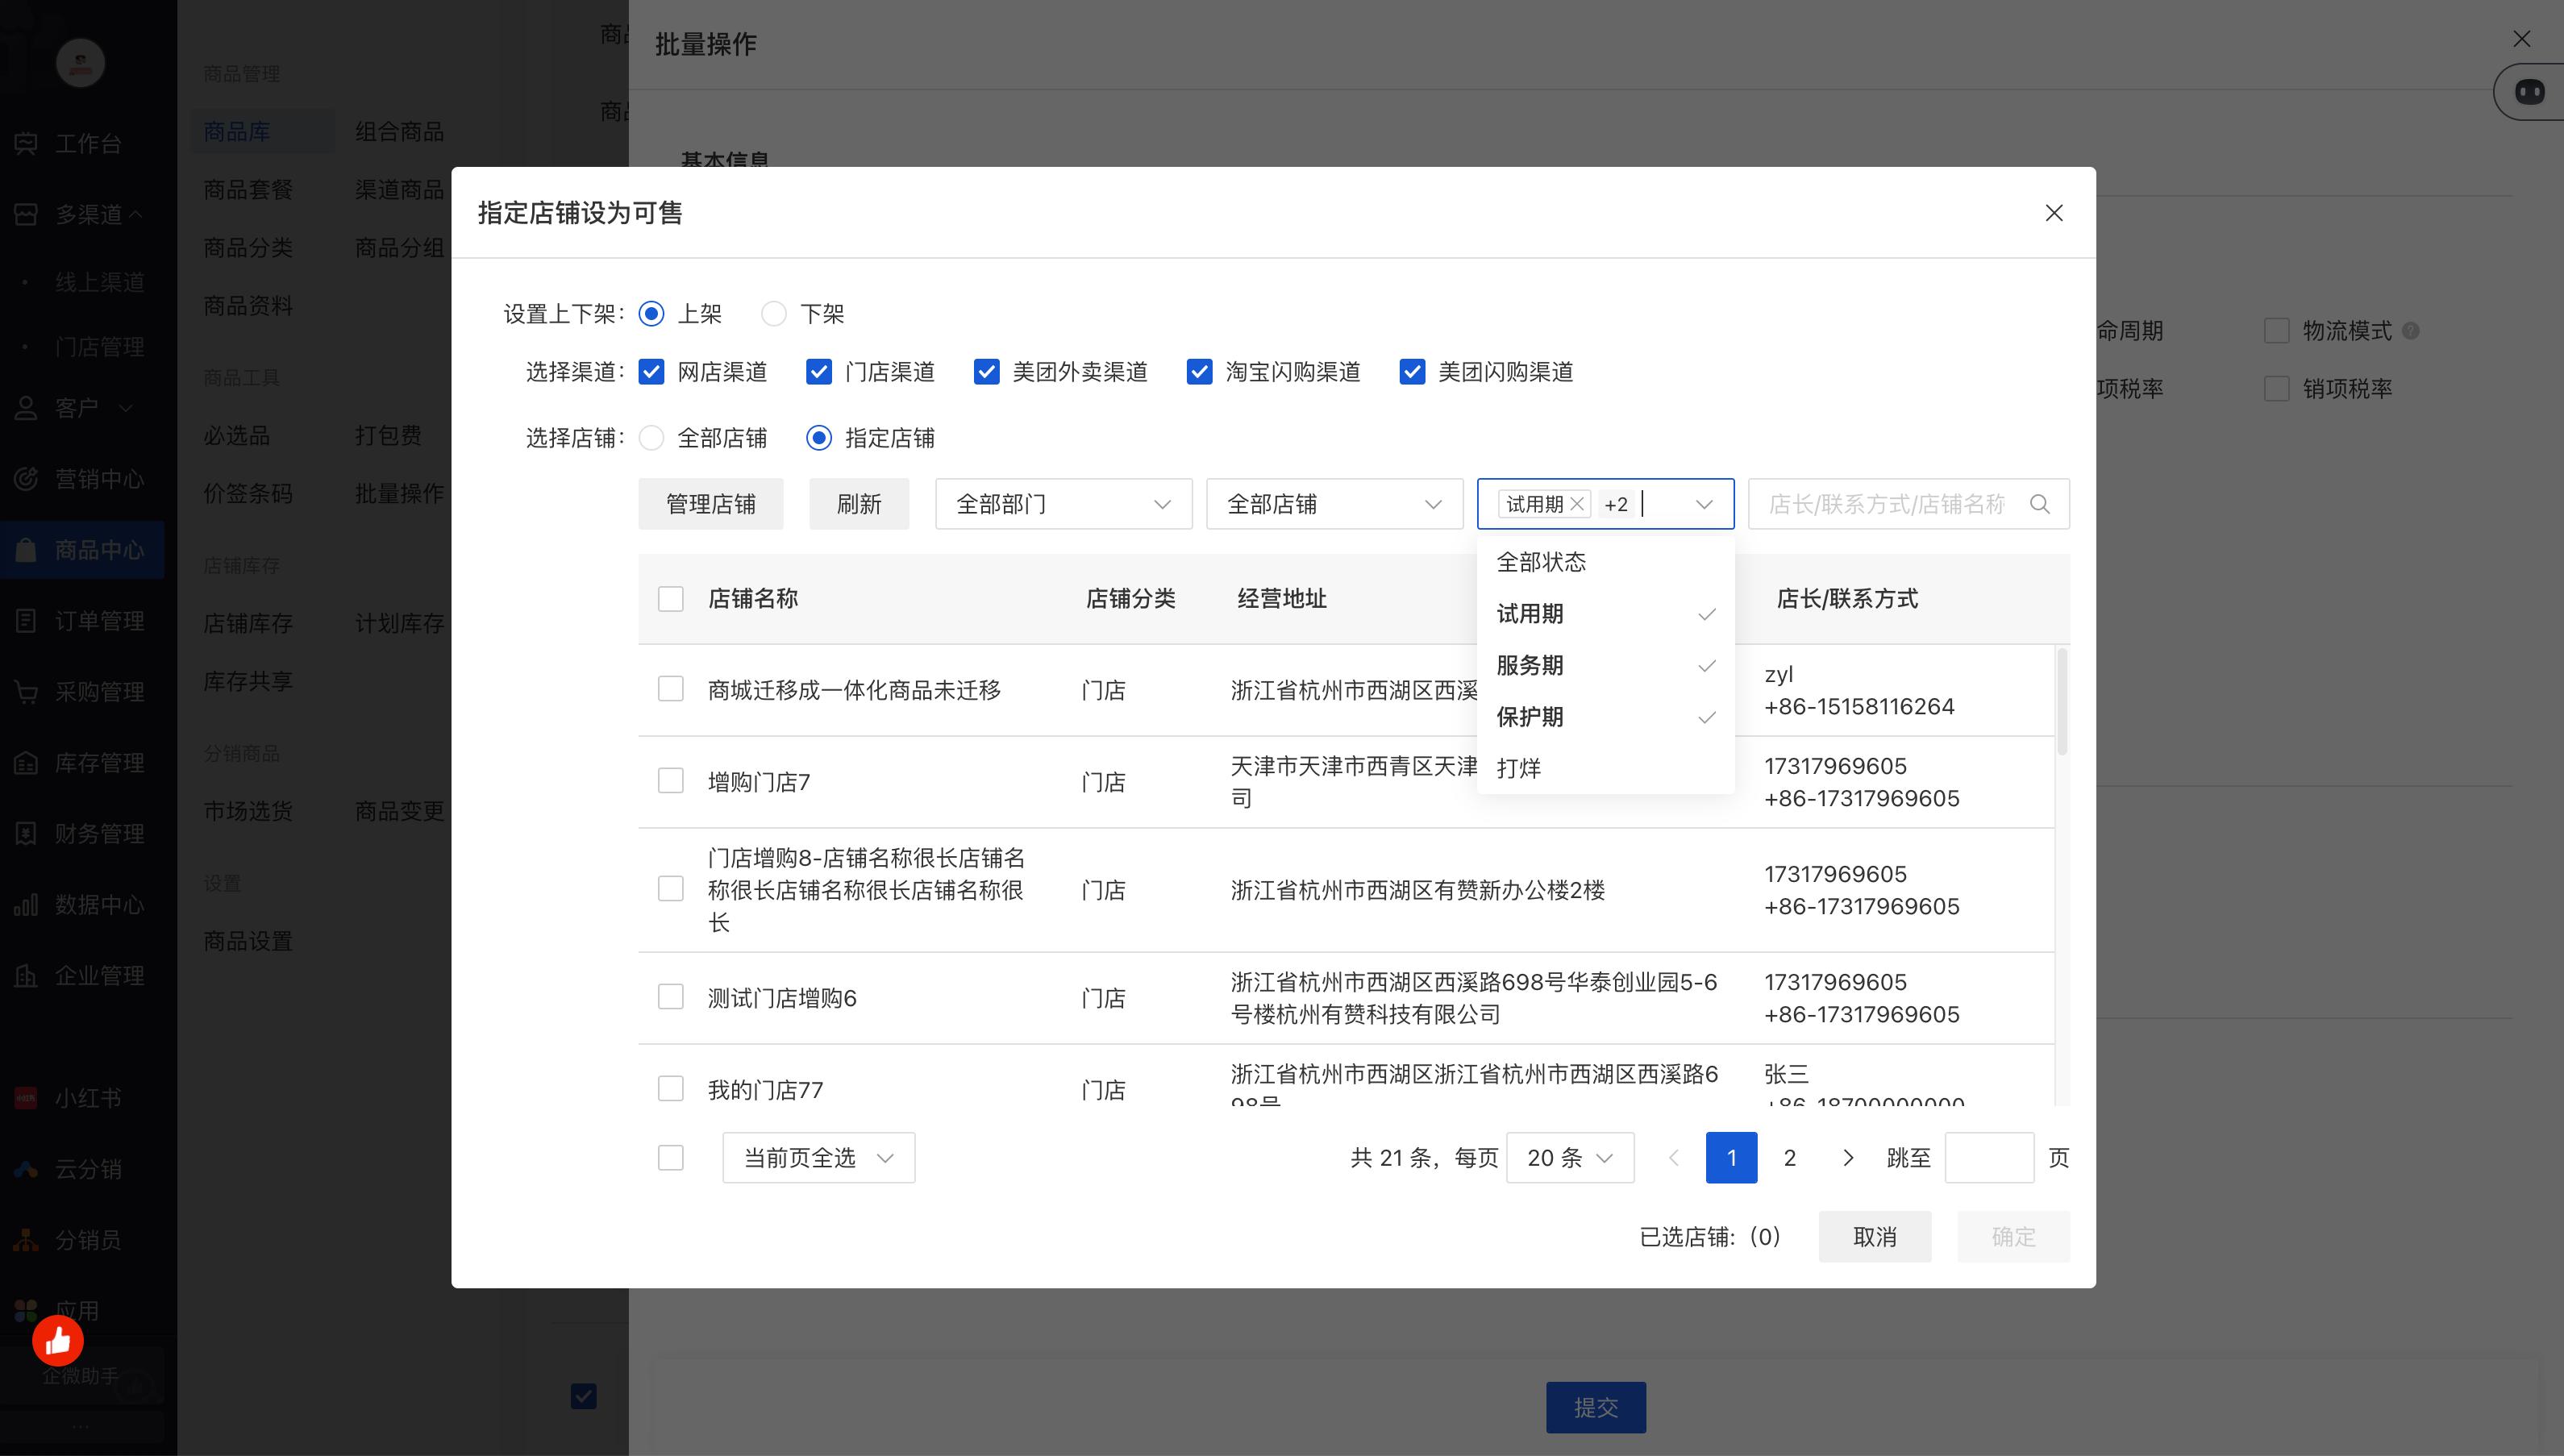Close the 批量操作 panel

2522,39
